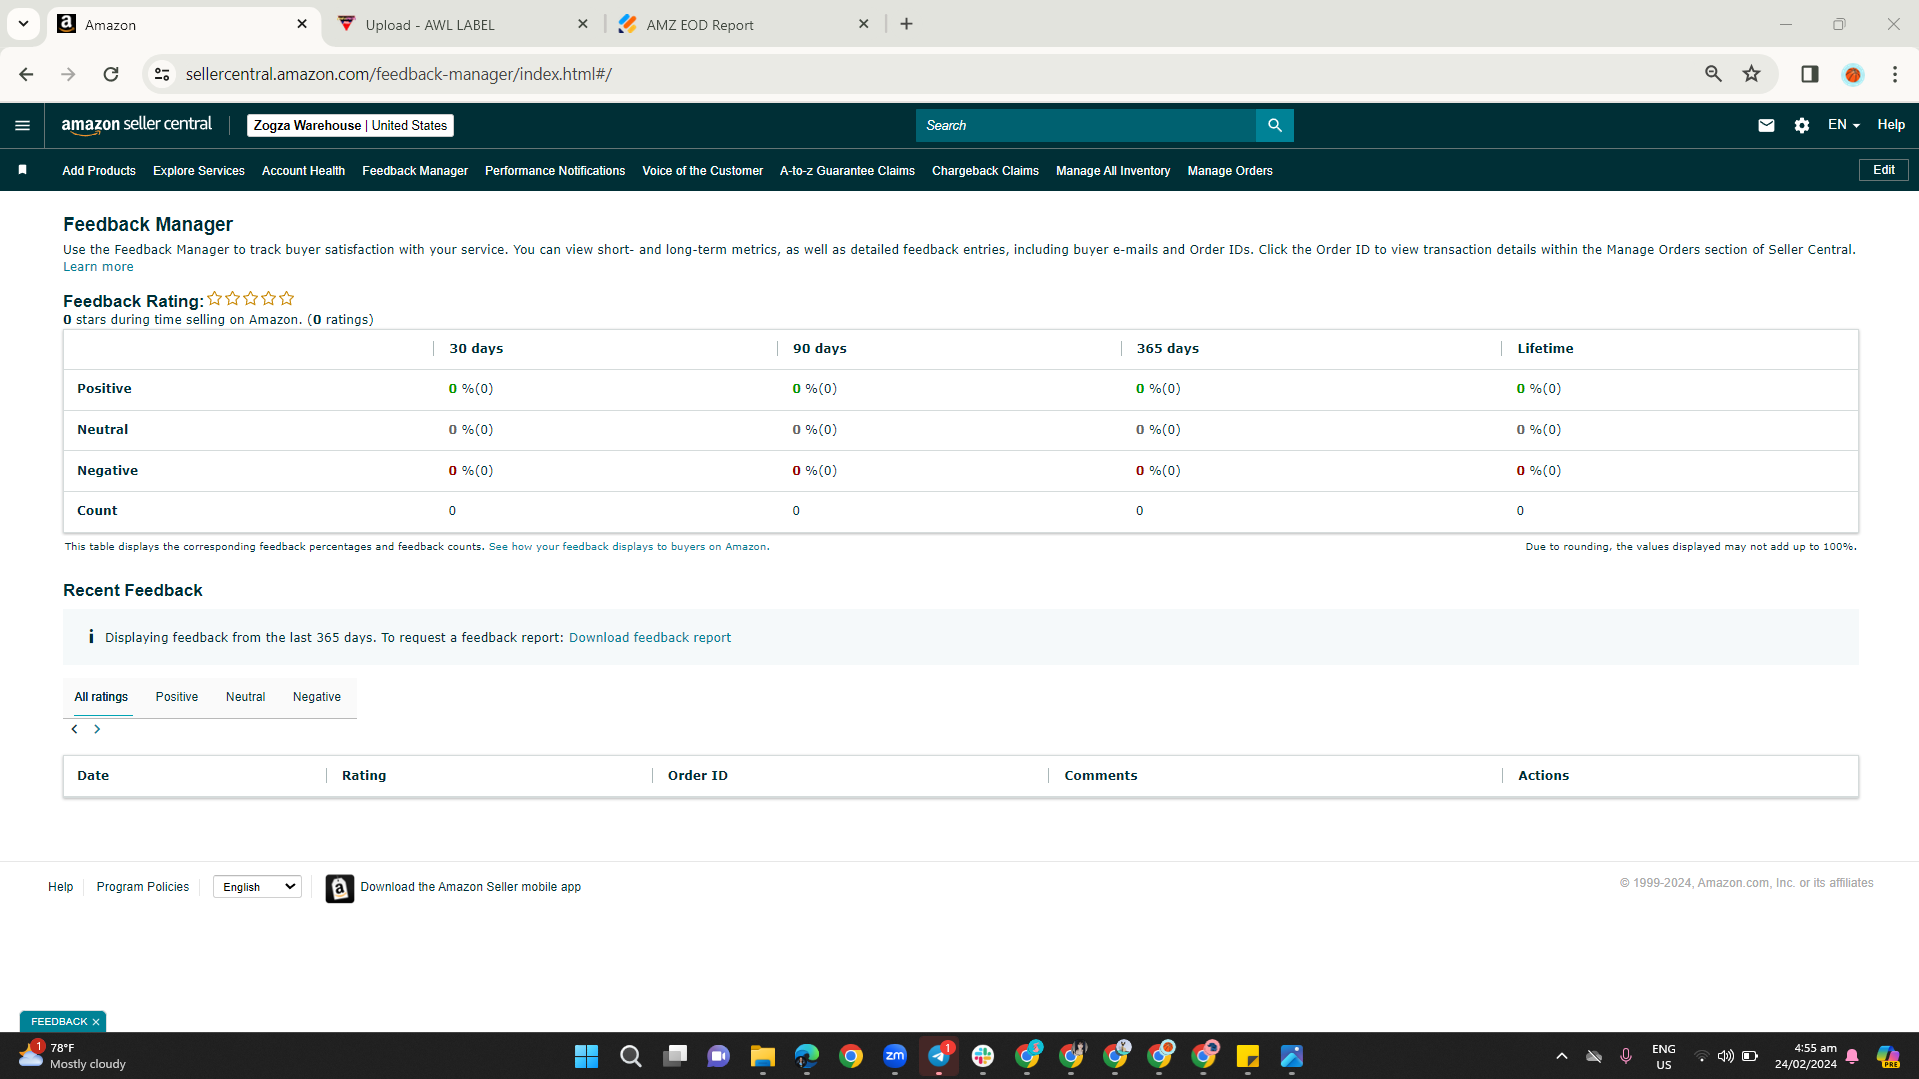This screenshot has height=1079, width=1919.
Task: Click the weather widget in the taskbar
Action: click(x=73, y=1056)
